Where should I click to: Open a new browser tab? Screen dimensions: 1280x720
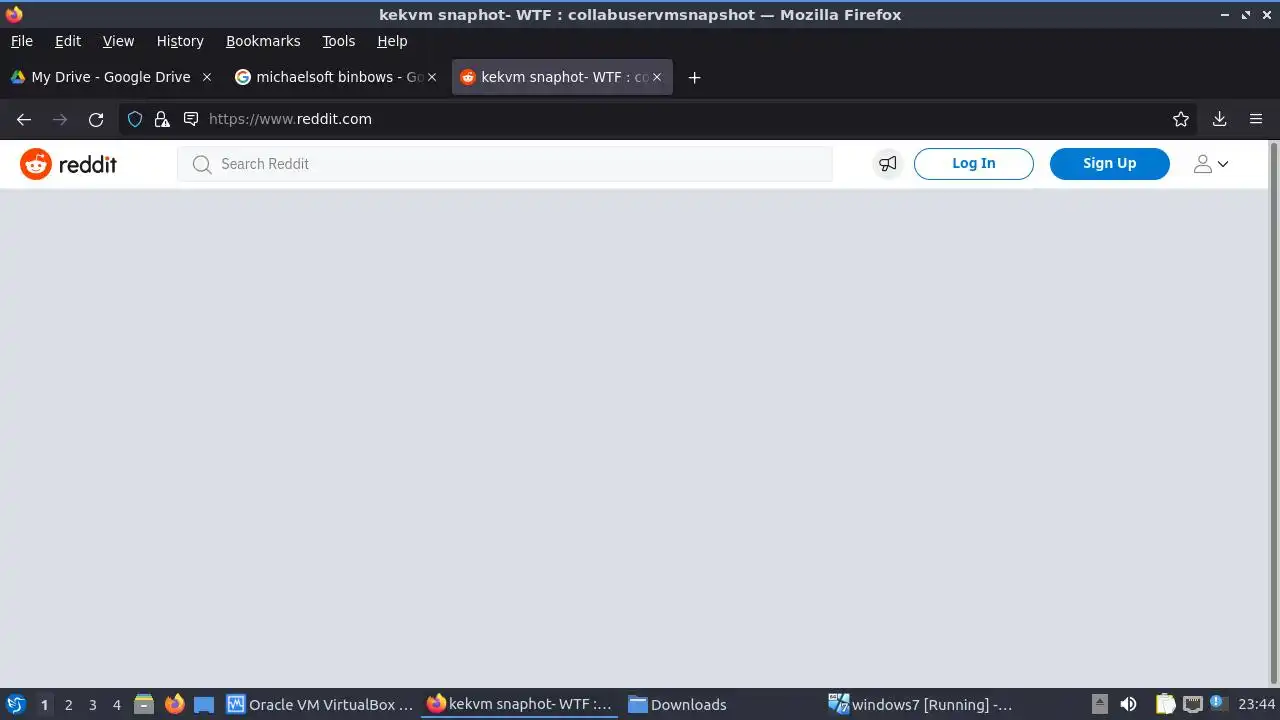(695, 77)
